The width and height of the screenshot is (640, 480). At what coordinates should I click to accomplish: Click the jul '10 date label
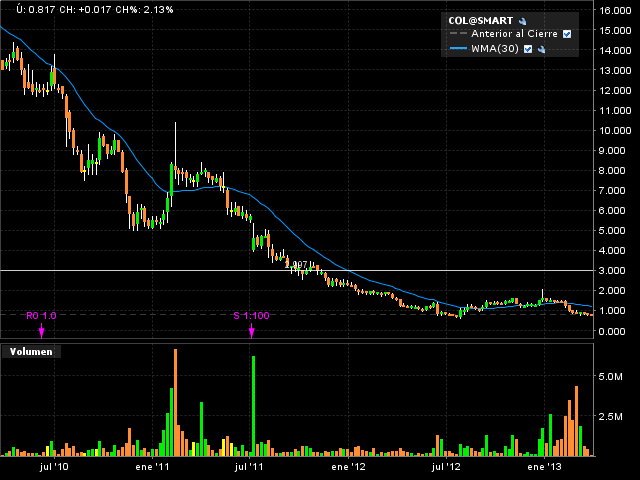(x=54, y=467)
